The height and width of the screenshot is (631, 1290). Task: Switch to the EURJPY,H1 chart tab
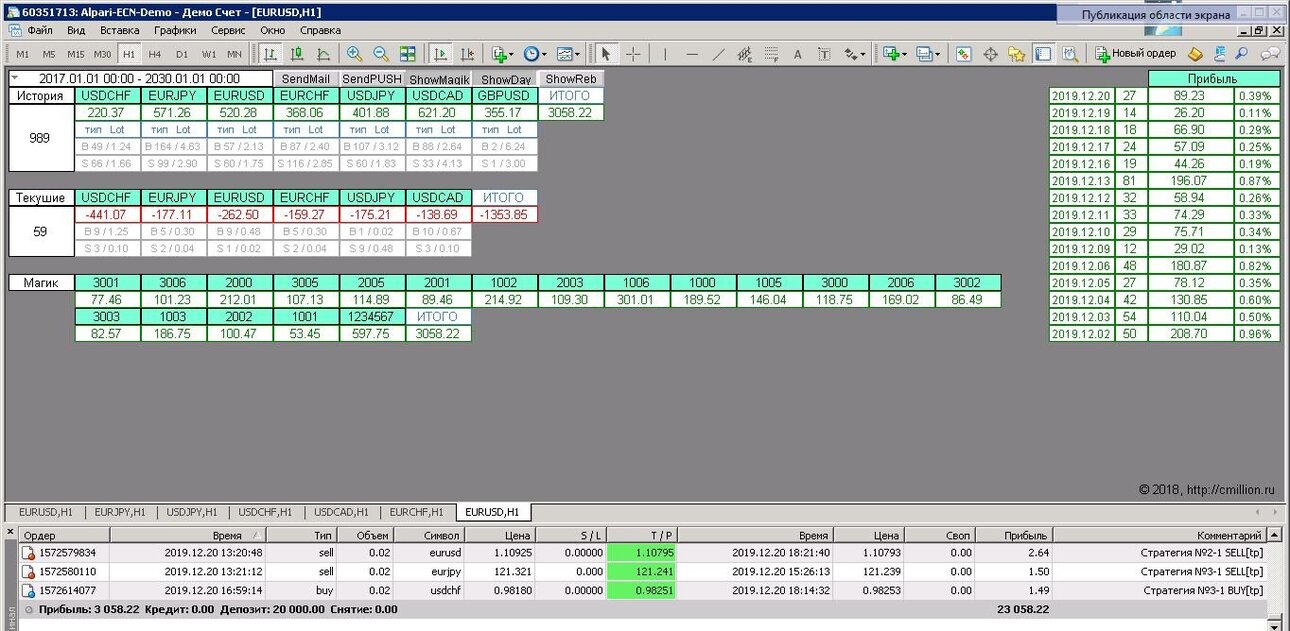tap(120, 512)
